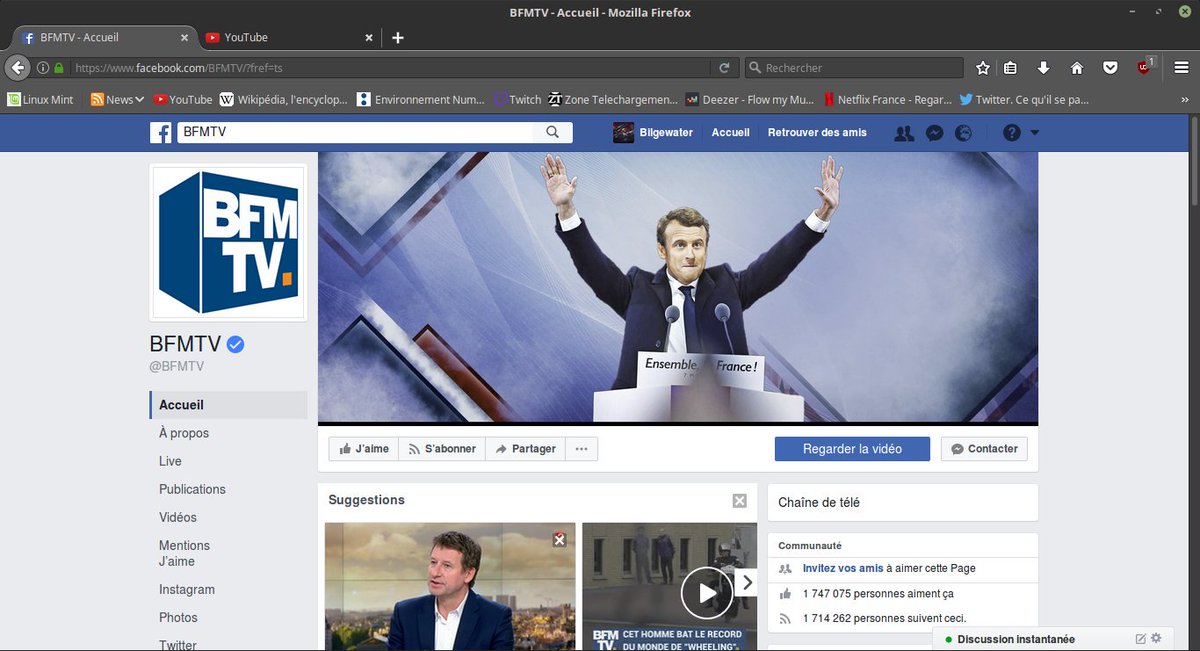Go to Accueil in Facebook top bar
Screen dimensions: 1200x651
coord(730,132)
